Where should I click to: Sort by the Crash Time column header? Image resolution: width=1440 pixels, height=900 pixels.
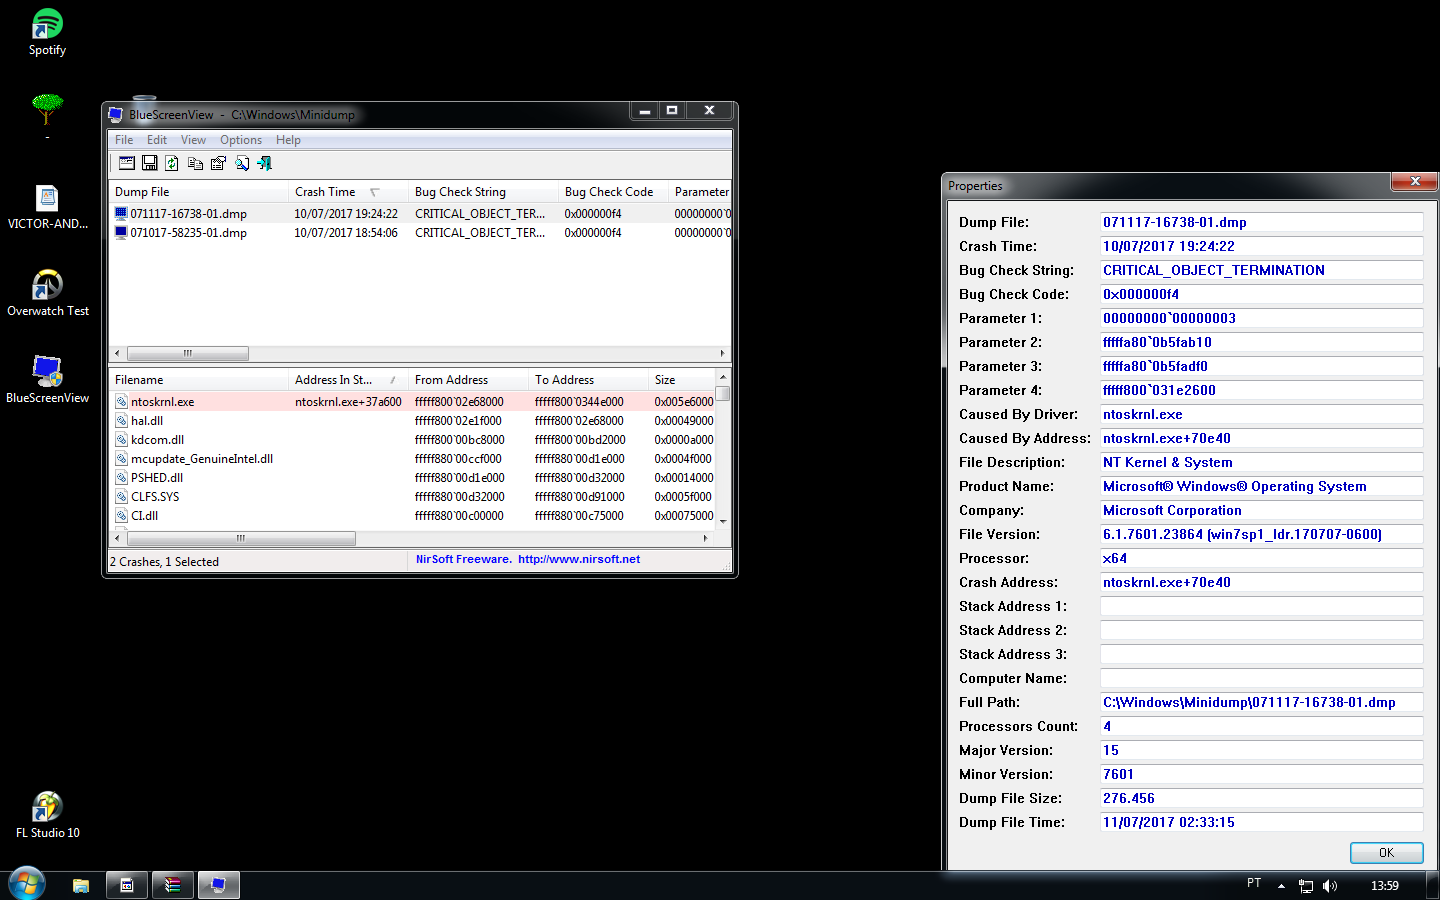[348, 192]
